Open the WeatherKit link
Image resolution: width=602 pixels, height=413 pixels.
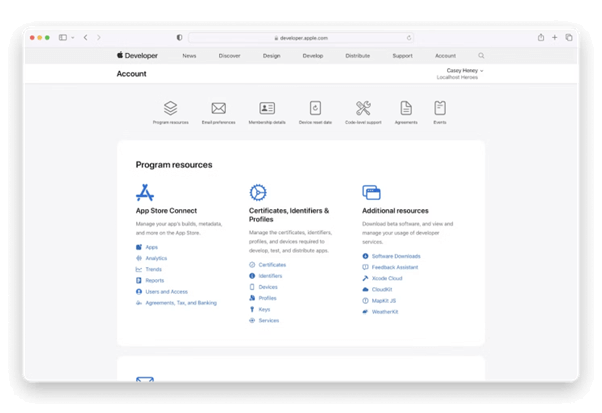(385, 312)
